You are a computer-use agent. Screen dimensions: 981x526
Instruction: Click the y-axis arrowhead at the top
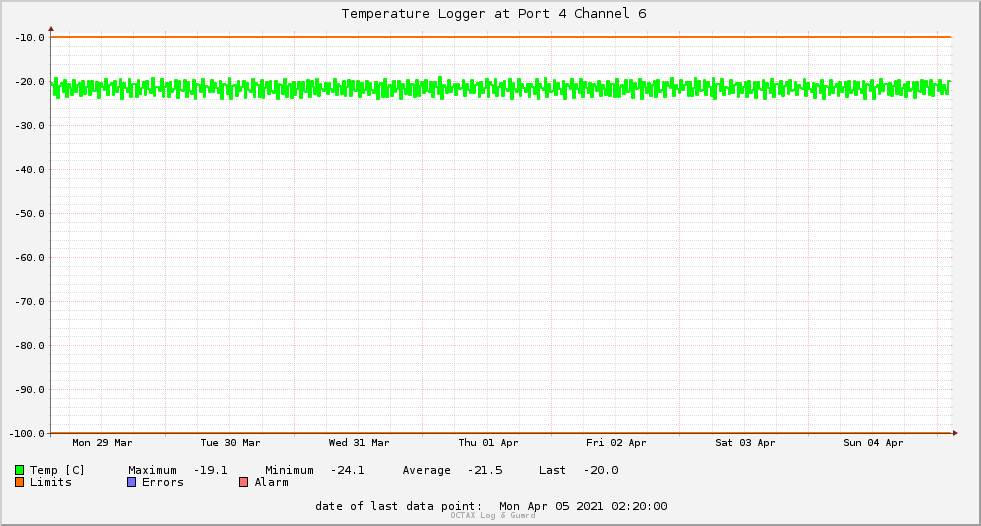51,29
